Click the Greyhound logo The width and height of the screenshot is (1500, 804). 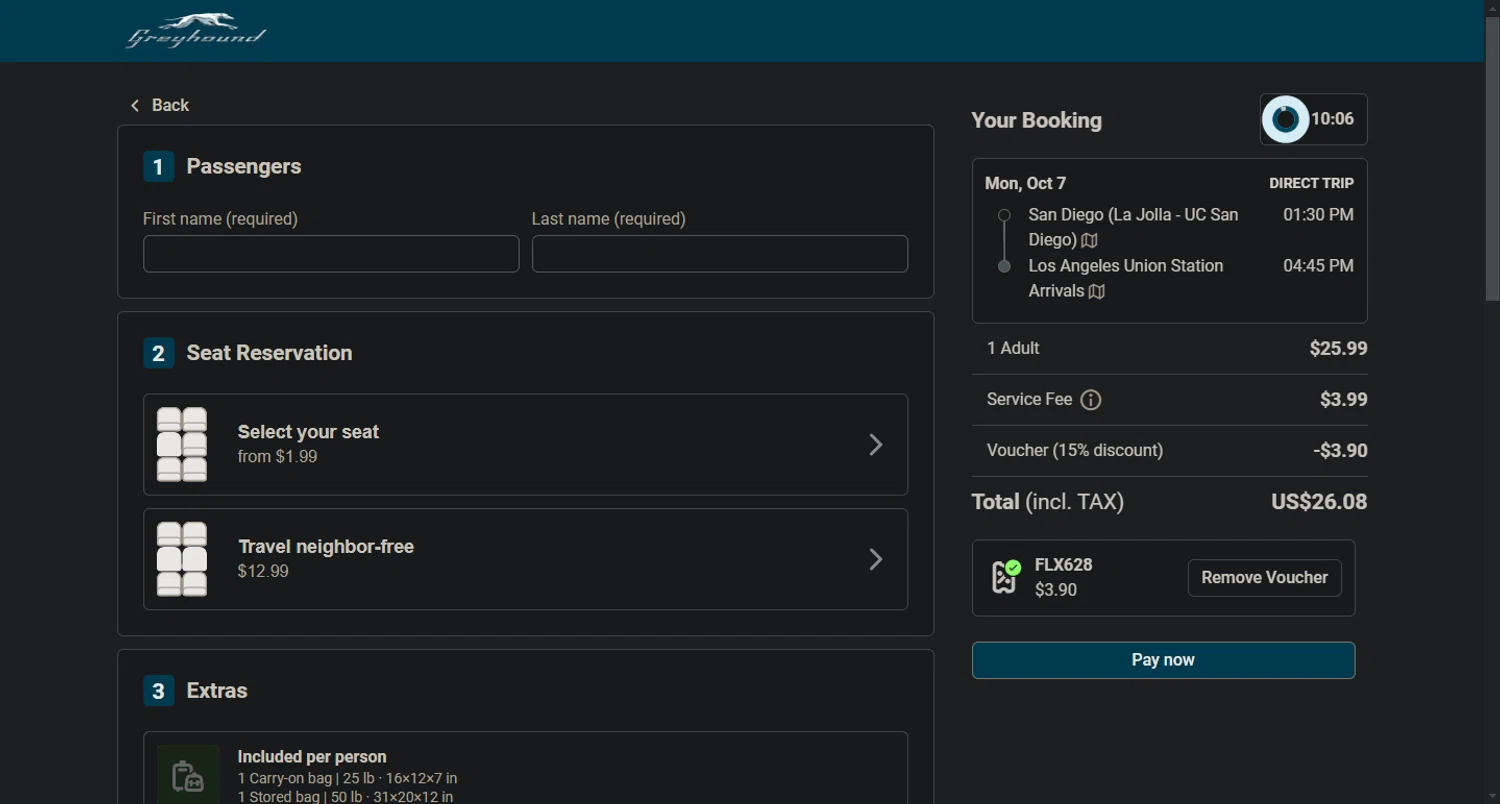pyautogui.click(x=196, y=31)
